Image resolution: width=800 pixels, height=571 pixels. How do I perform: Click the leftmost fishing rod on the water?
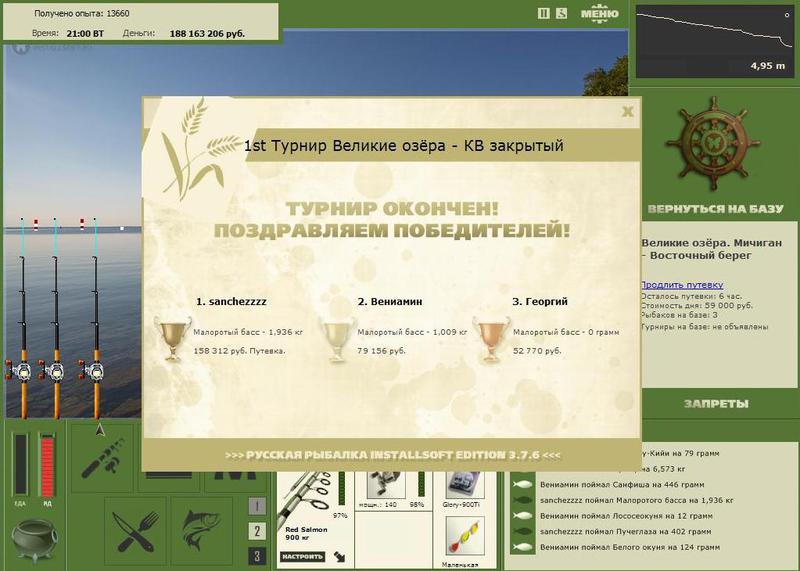click(23, 319)
